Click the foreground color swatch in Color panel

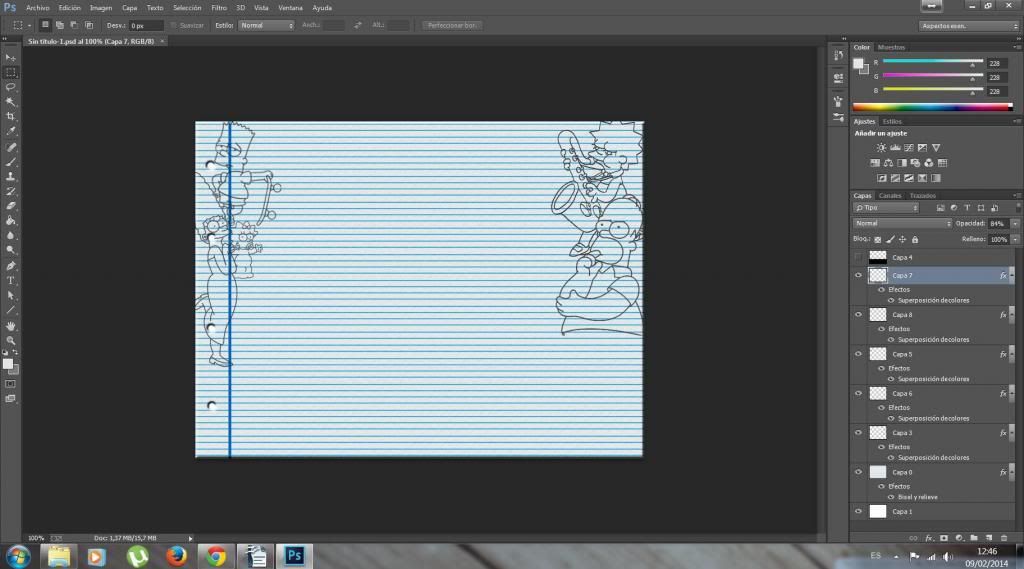pos(858,64)
